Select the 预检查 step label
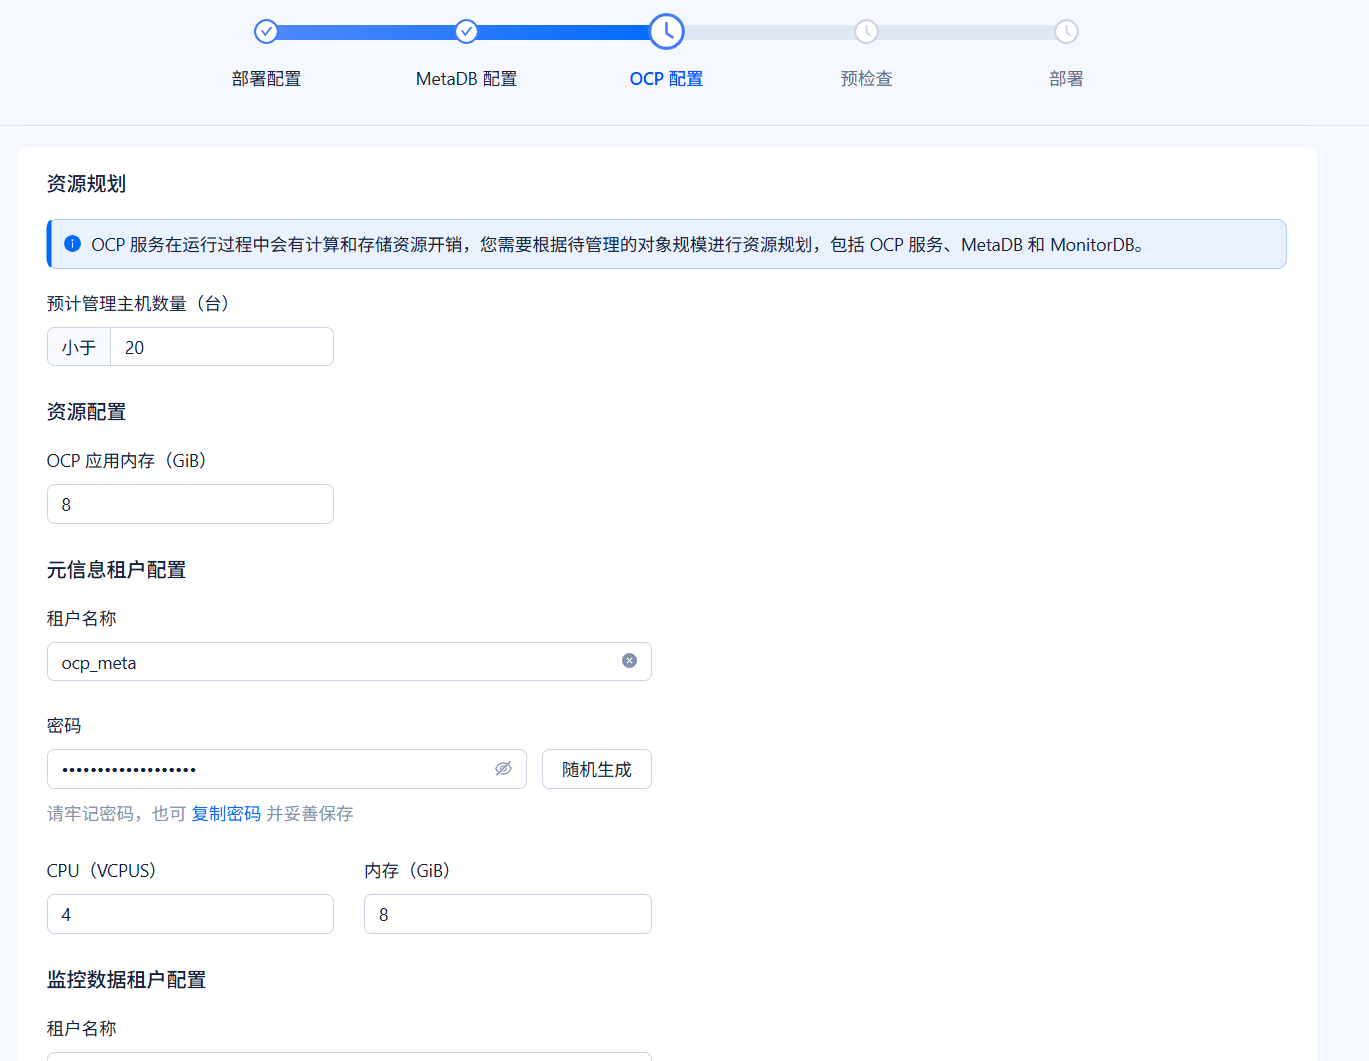 (x=866, y=79)
